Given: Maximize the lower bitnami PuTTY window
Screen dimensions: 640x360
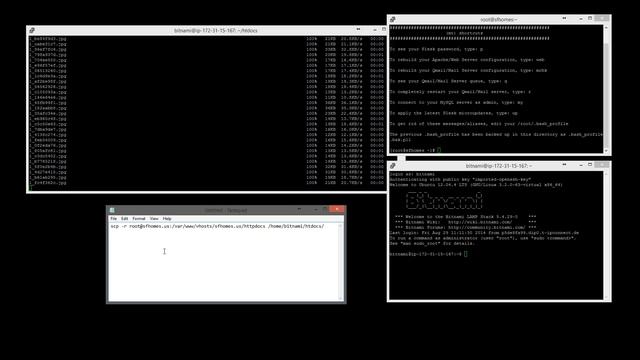Looking at the screenshot, I should [590, 165].
